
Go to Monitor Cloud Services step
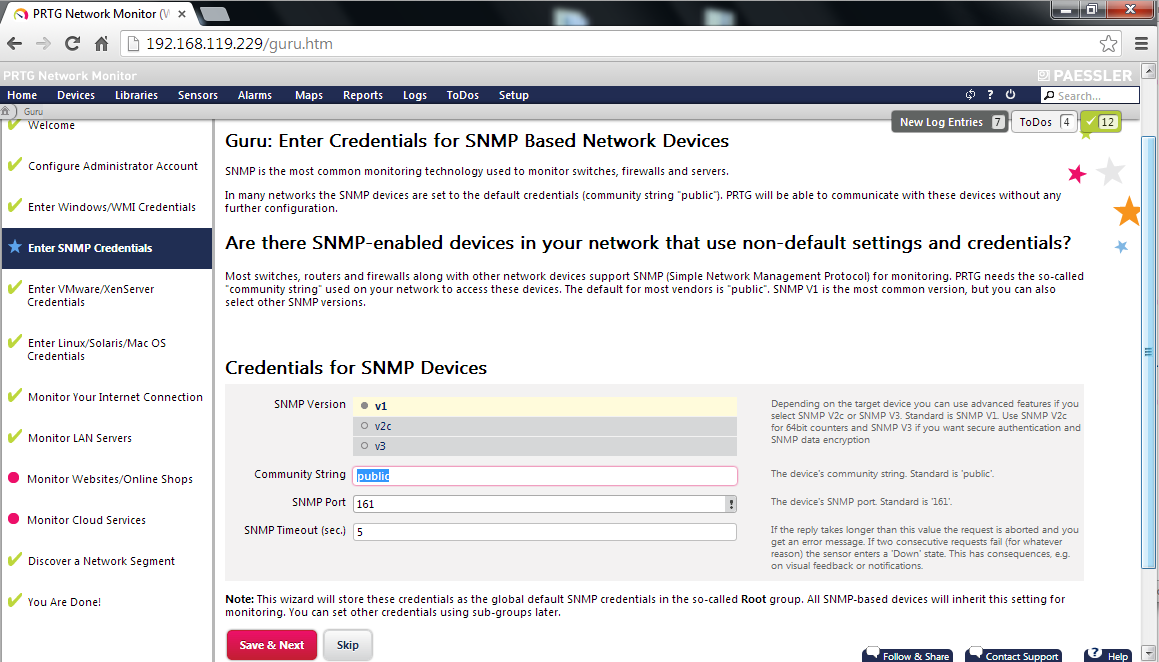coord(86,520)
